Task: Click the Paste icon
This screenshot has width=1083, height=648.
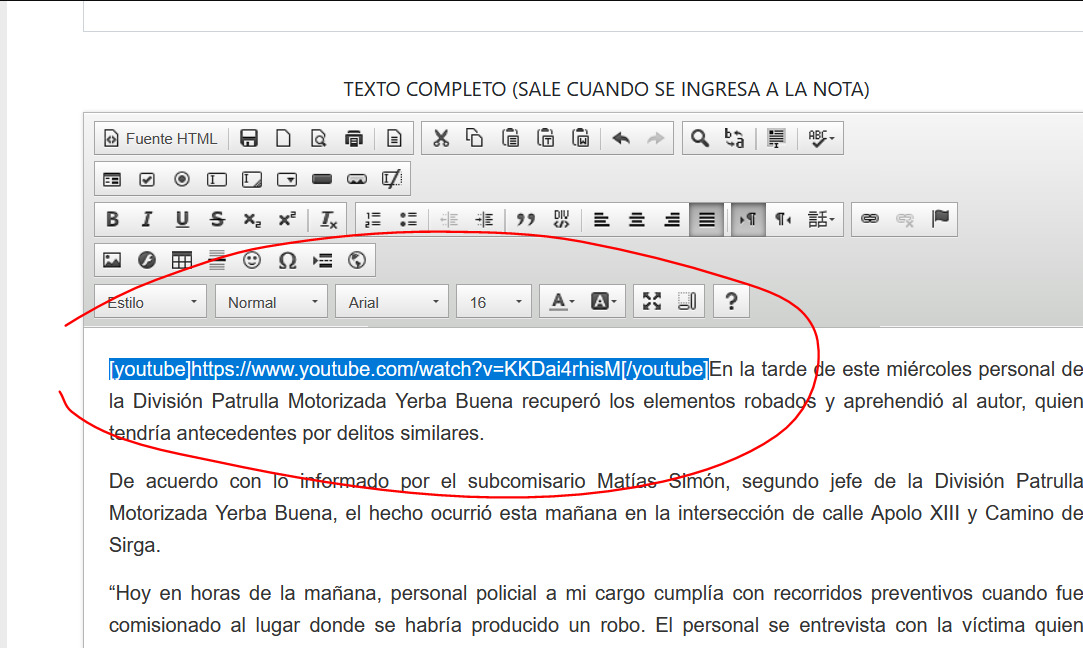Action: pos(510,138)
